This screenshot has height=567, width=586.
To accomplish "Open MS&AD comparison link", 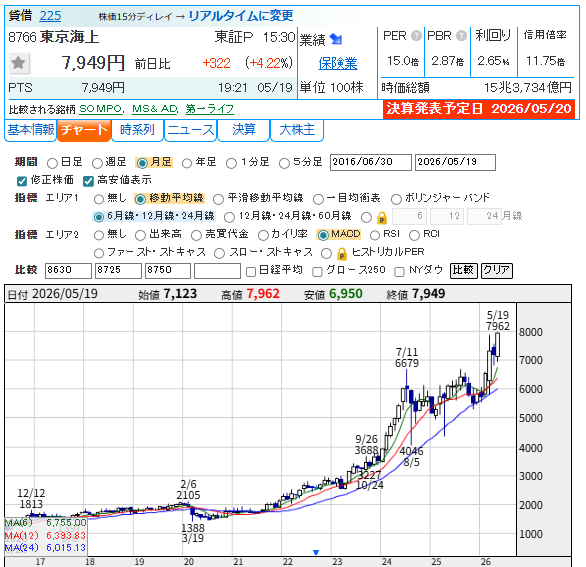I will tap(155, 109).
